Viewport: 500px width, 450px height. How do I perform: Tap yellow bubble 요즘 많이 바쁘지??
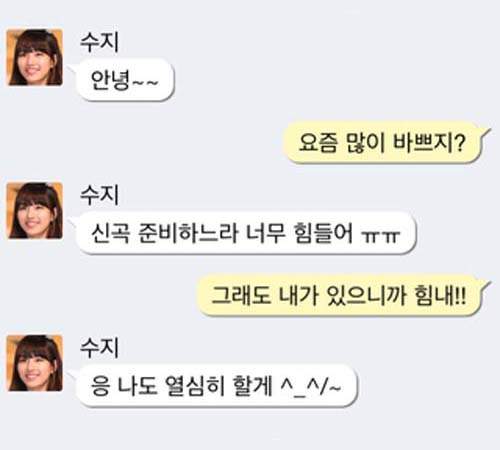(x=383, y=142)
